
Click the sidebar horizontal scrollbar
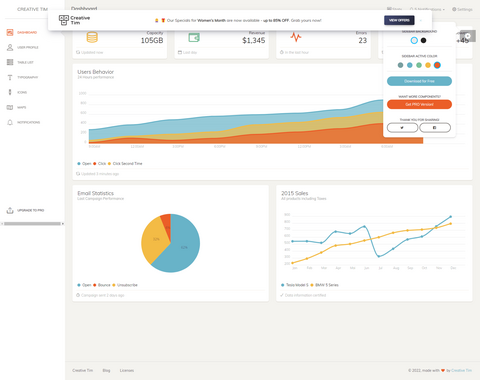point(32,224)
